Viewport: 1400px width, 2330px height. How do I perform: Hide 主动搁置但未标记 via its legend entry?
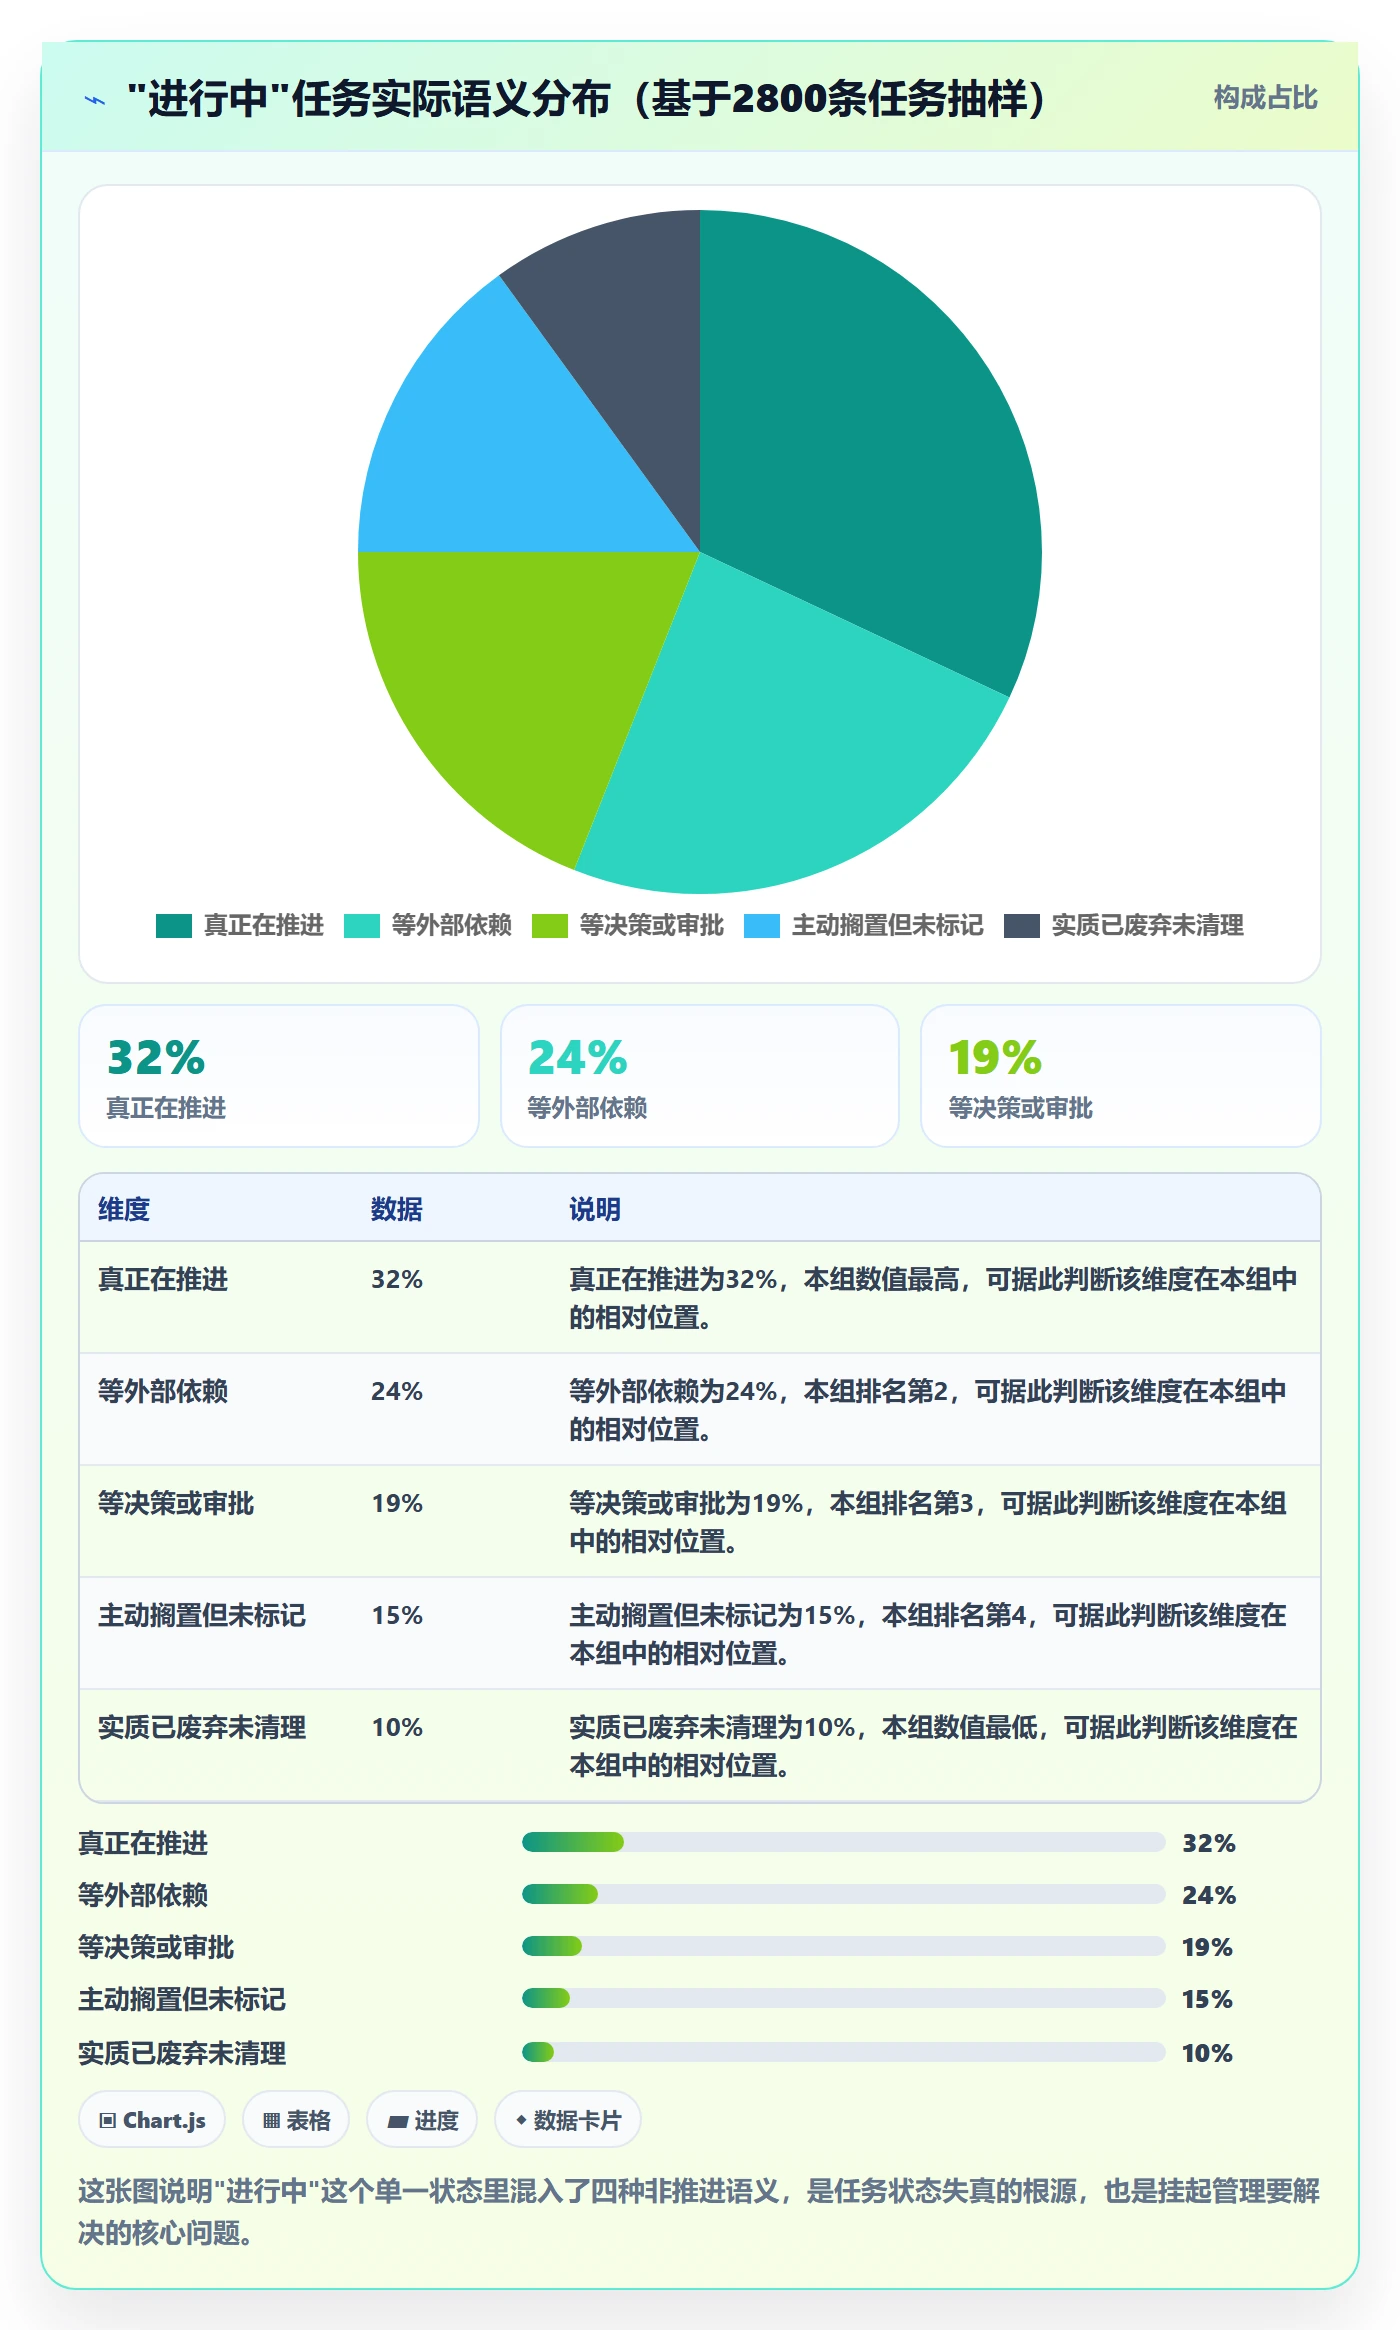click(x=863, y=926)
